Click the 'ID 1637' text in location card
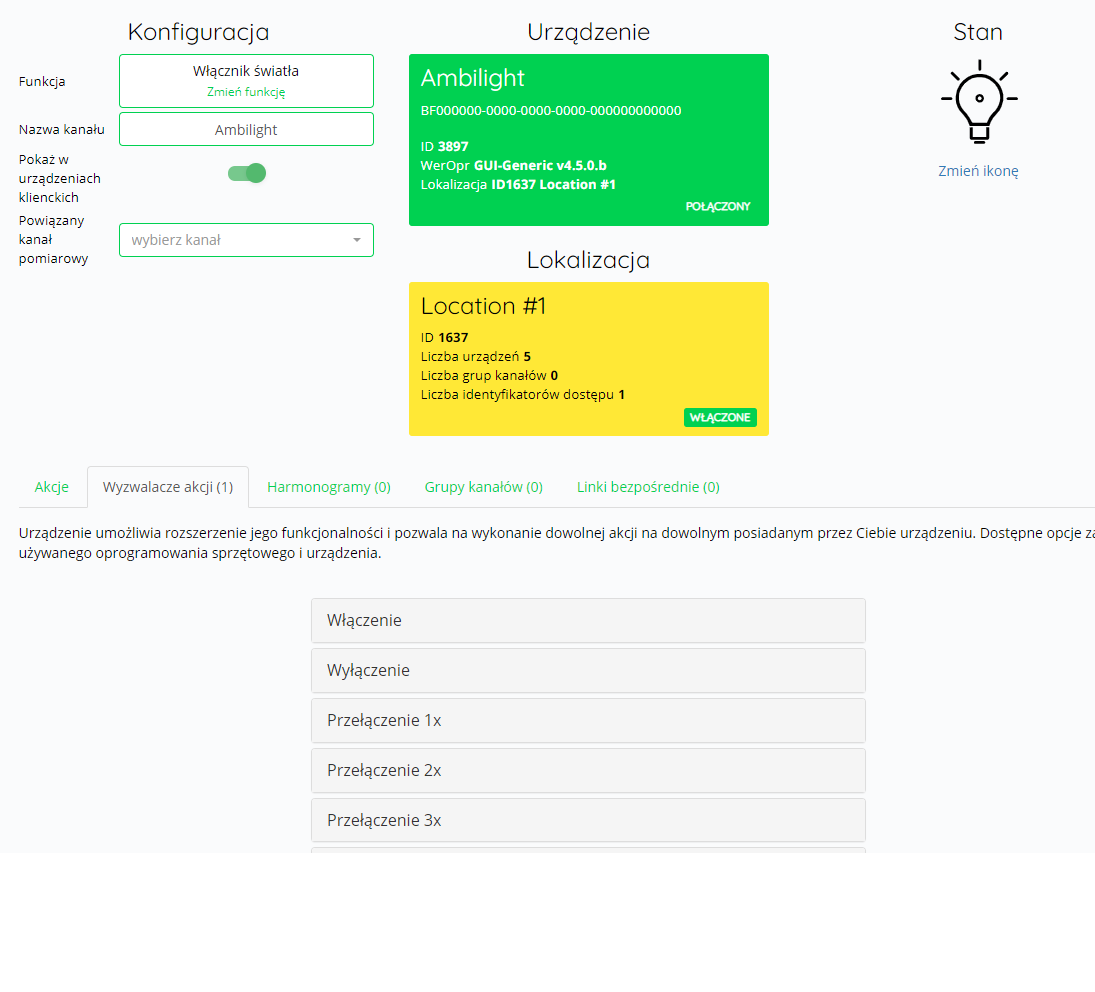Image resolution: width=1095 pixels, height=992 pixels. [x=444, y=338]
